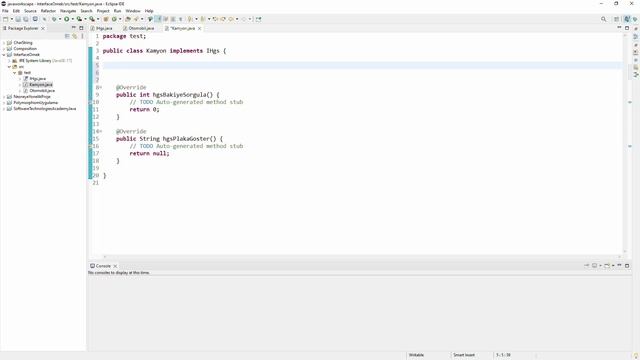This screenshot has height=360, width=640.
Task: Click the Back navigation arrow in the toolbar
Action: tap(231, 19)
